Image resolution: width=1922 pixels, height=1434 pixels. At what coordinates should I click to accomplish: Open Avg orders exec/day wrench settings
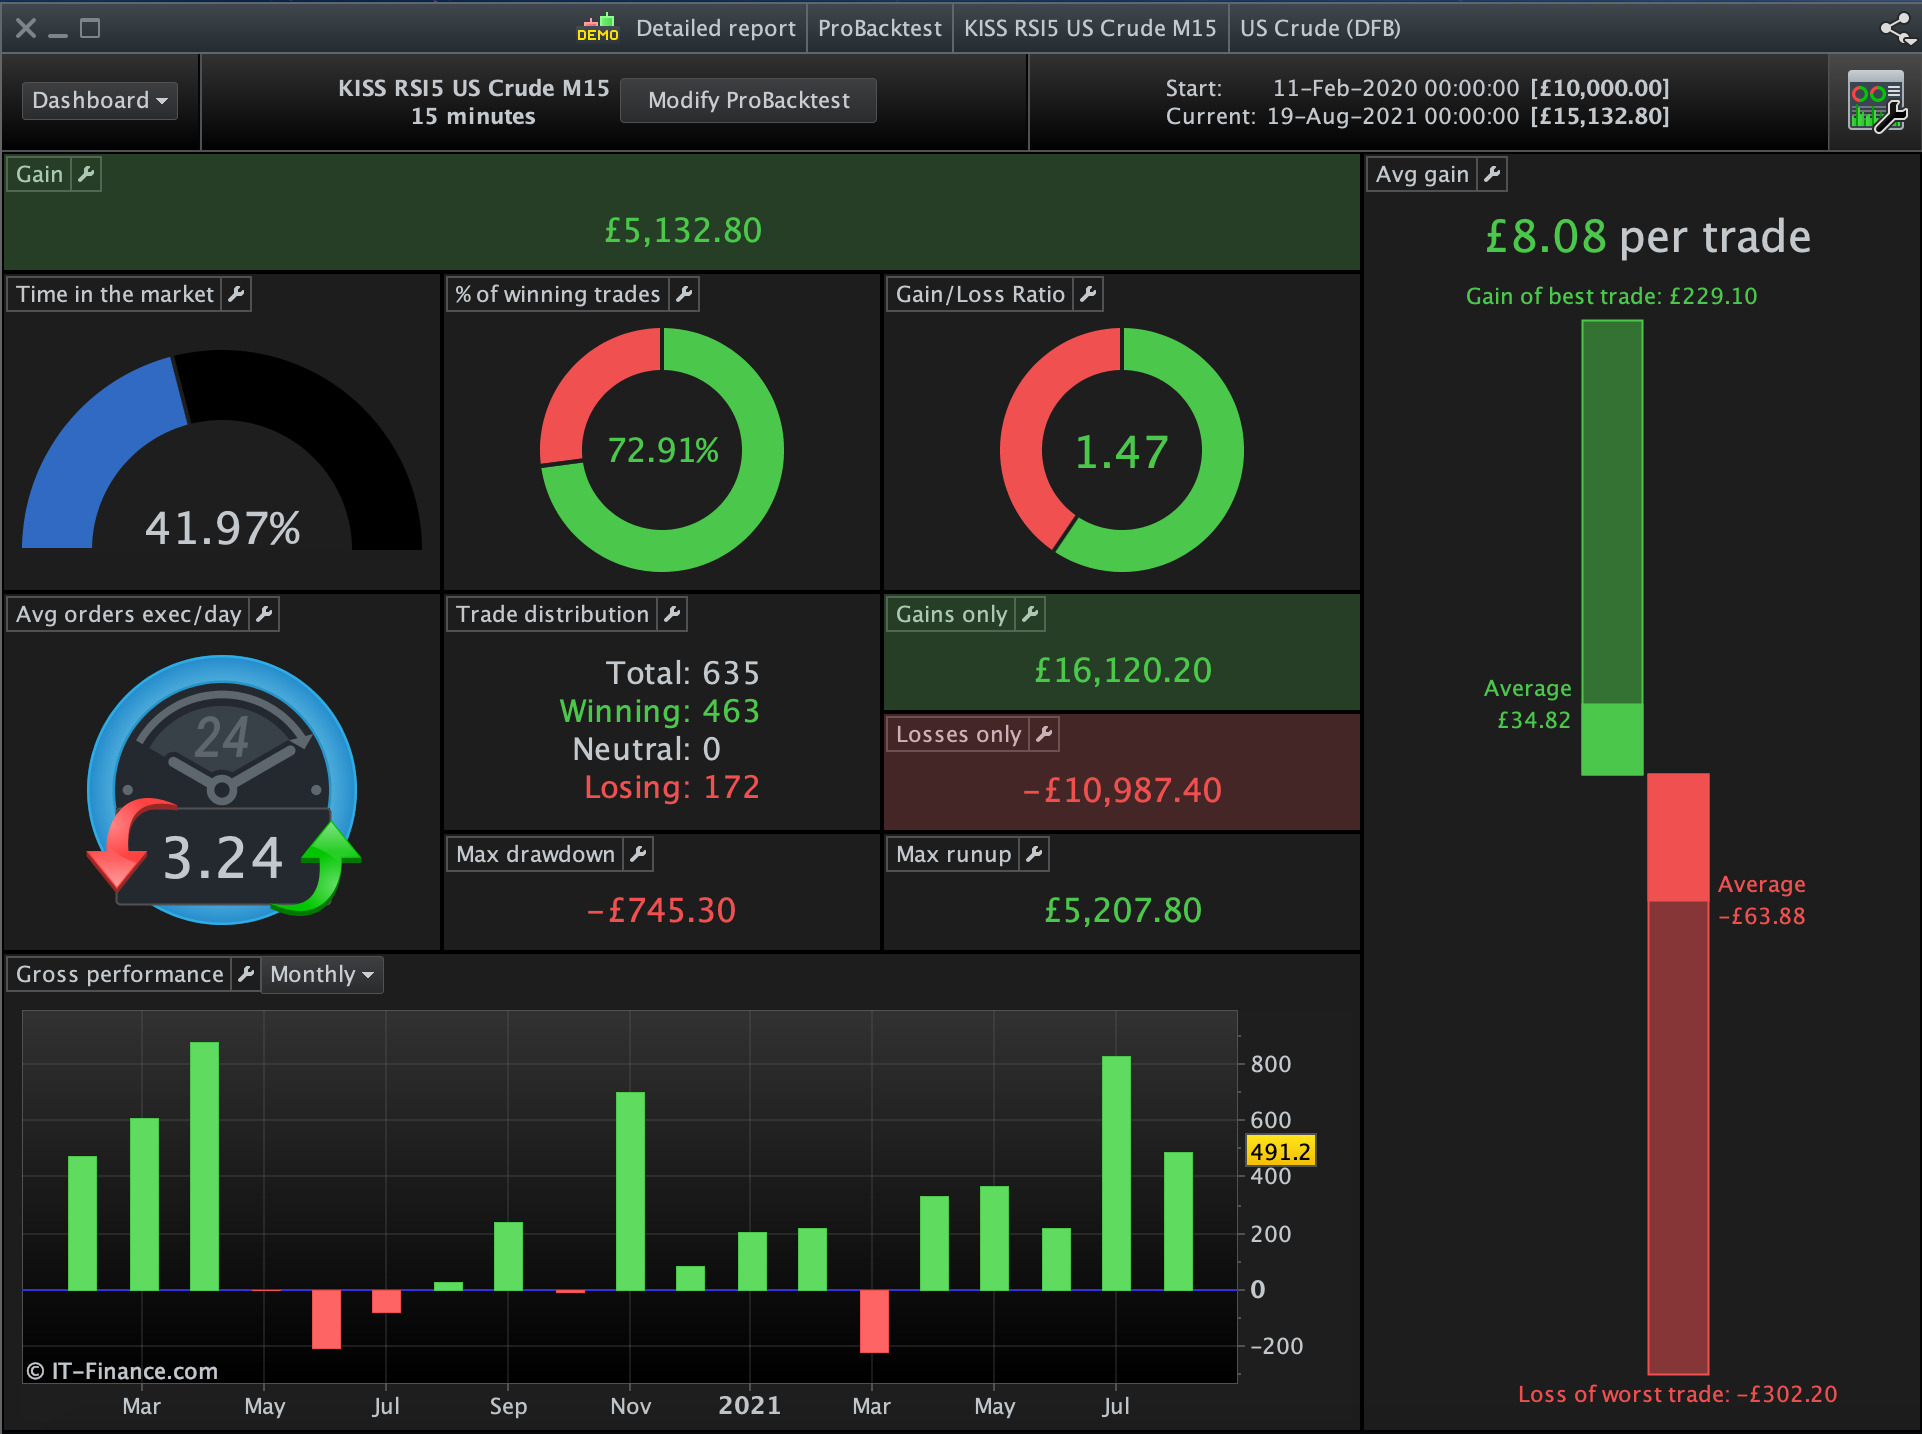pos(264,614)
